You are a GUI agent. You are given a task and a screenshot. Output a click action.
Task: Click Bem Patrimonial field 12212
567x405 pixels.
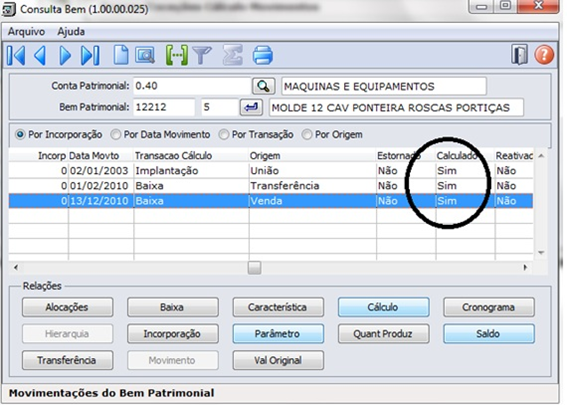coord(164,107)
